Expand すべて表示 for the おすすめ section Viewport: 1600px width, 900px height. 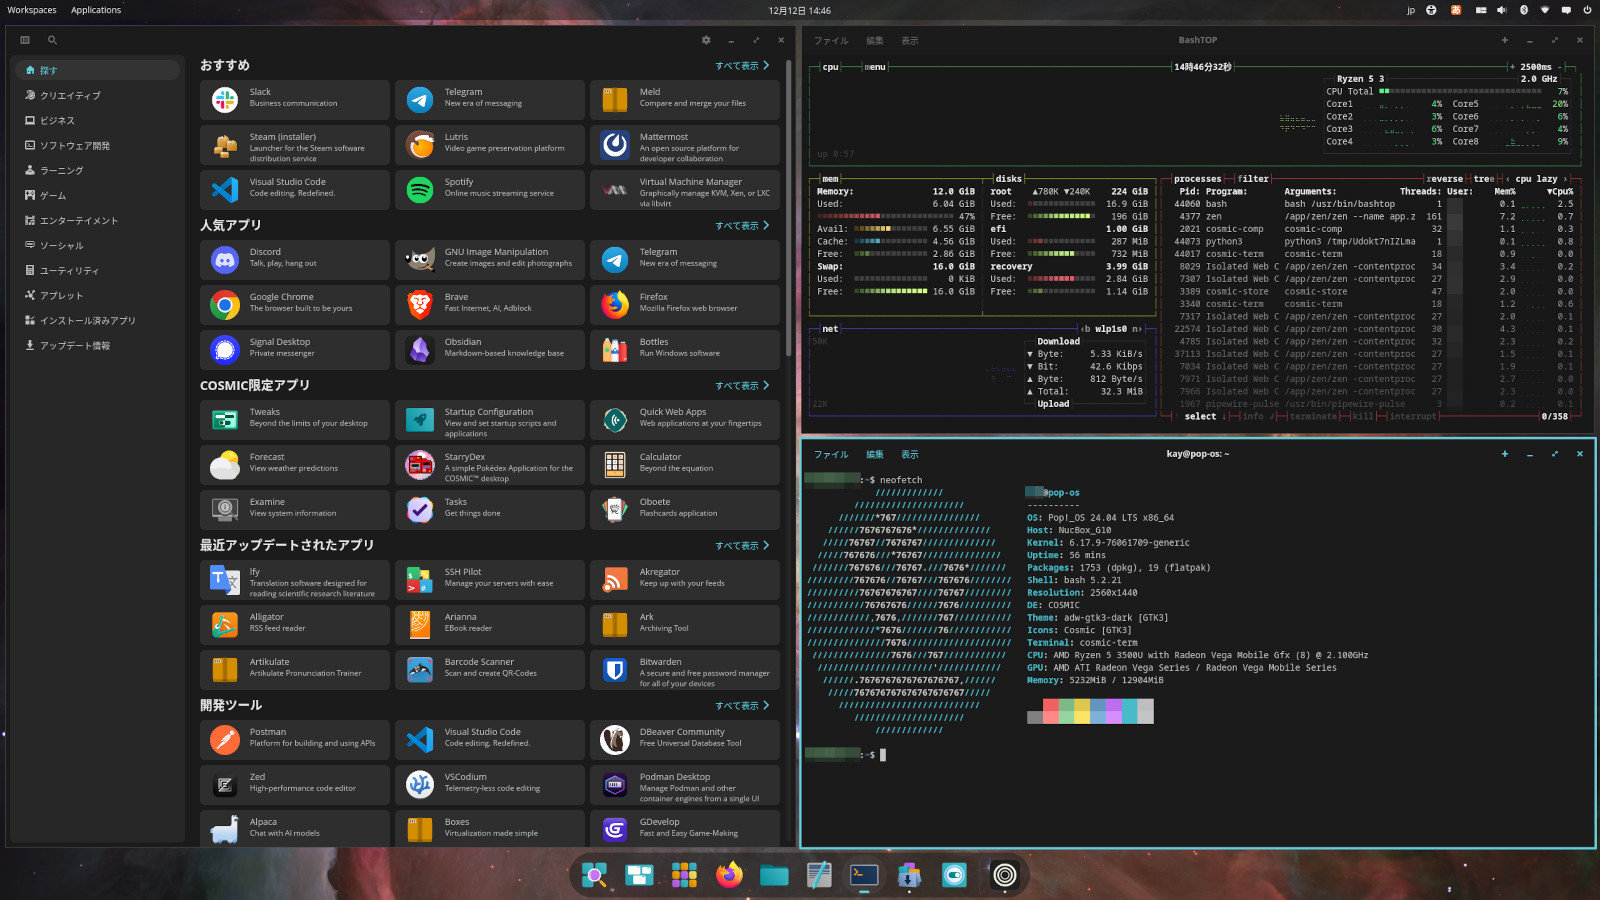click(x=741, y=66)
